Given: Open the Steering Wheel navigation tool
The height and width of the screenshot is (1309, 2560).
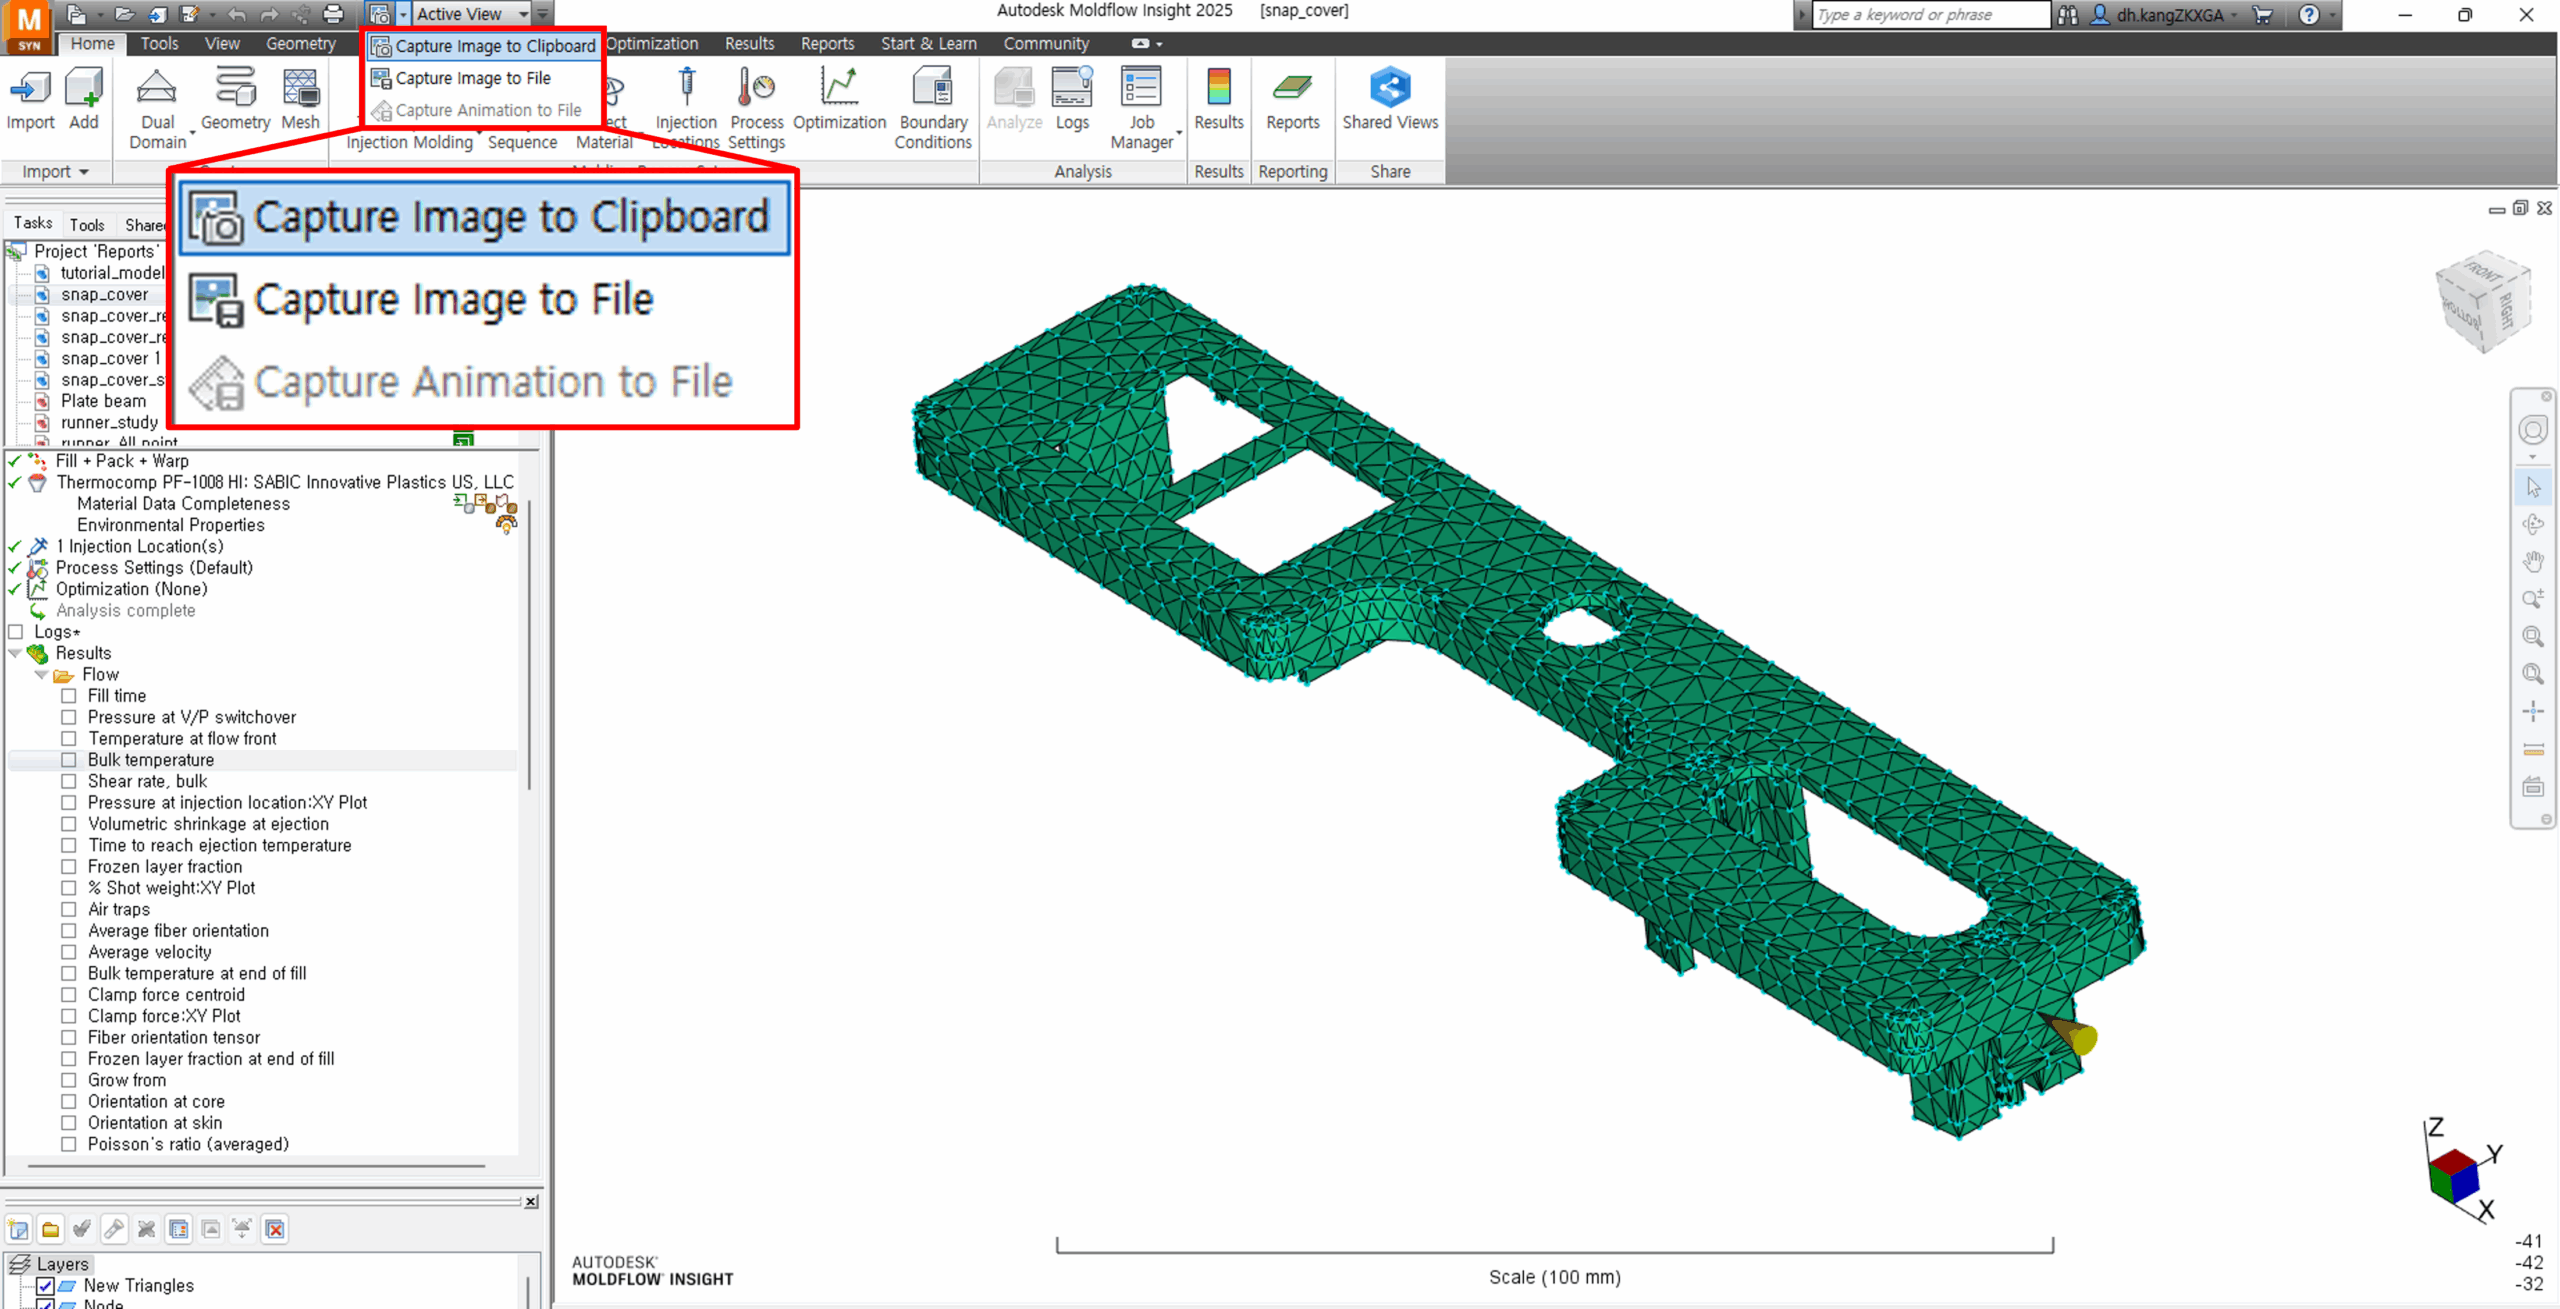Looking at the screenshot, I should tap(2533, 430).
